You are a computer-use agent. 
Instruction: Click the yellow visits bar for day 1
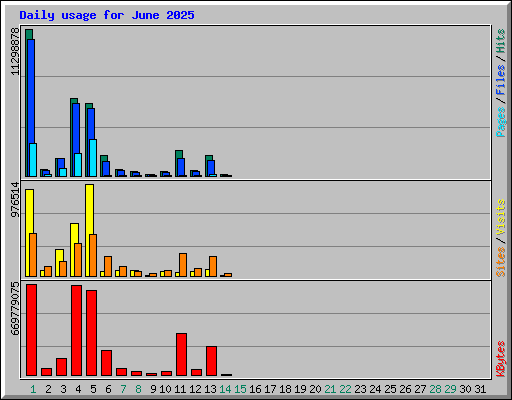28,233
